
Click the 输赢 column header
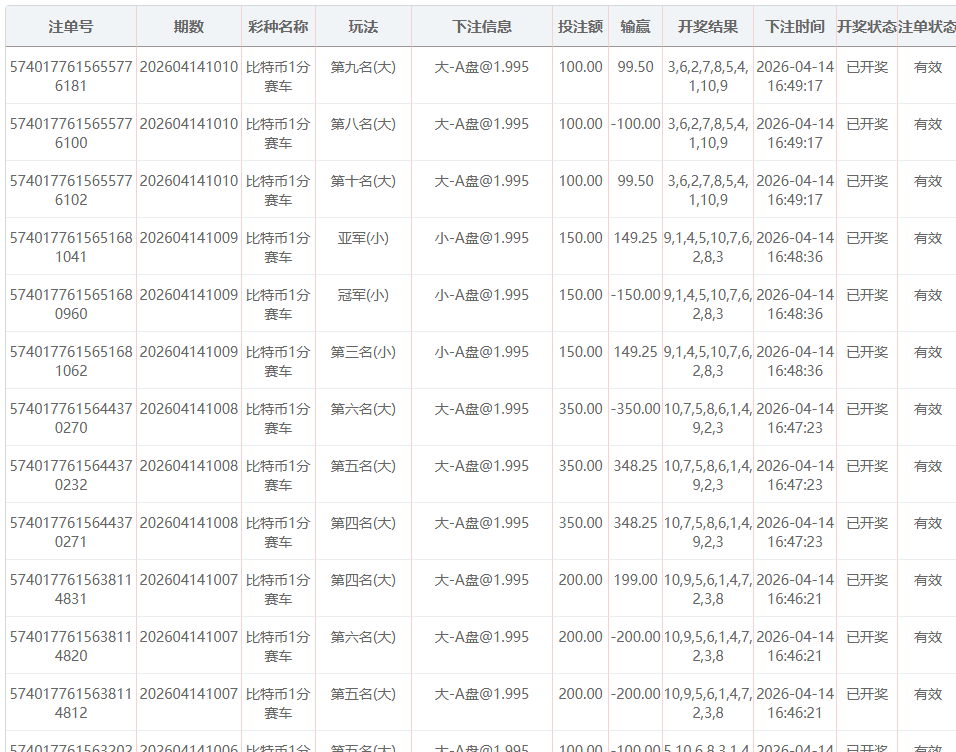point(635,27)
